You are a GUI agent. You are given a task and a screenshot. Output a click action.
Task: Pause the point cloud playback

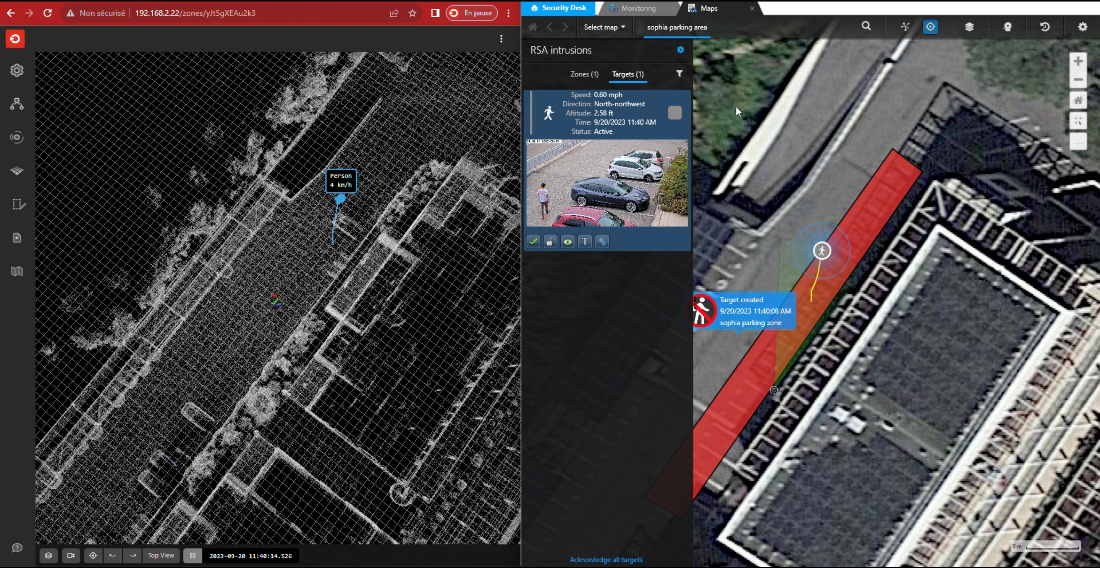coord(192,555)
